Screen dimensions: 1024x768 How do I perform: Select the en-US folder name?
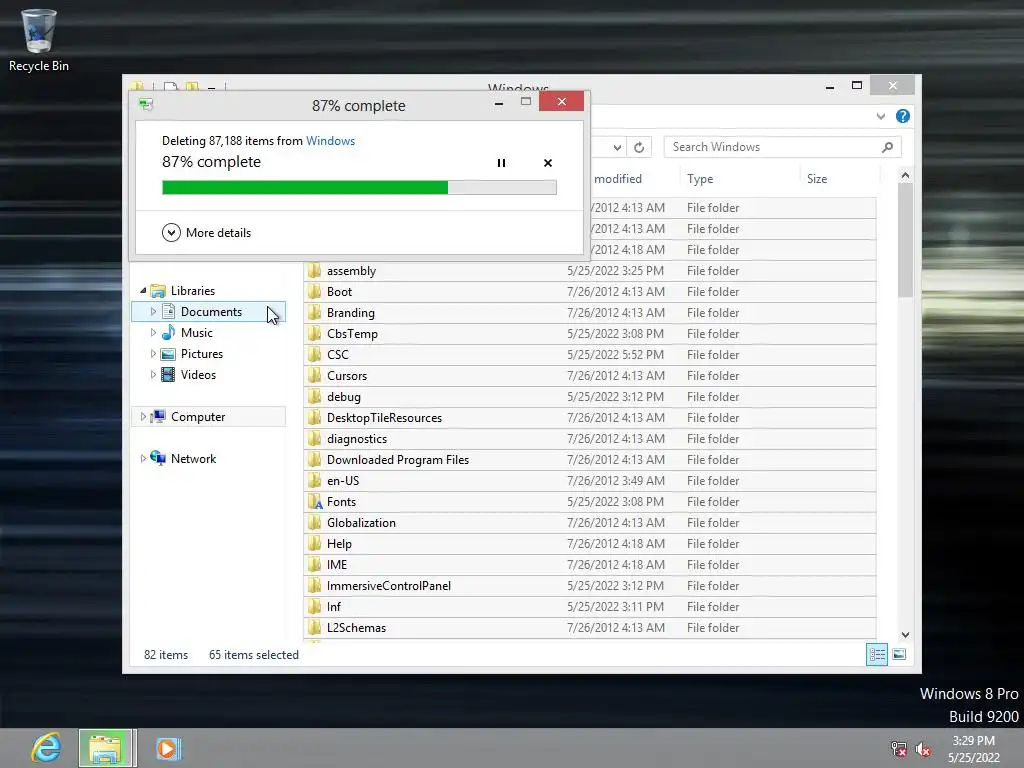point(343,481)
